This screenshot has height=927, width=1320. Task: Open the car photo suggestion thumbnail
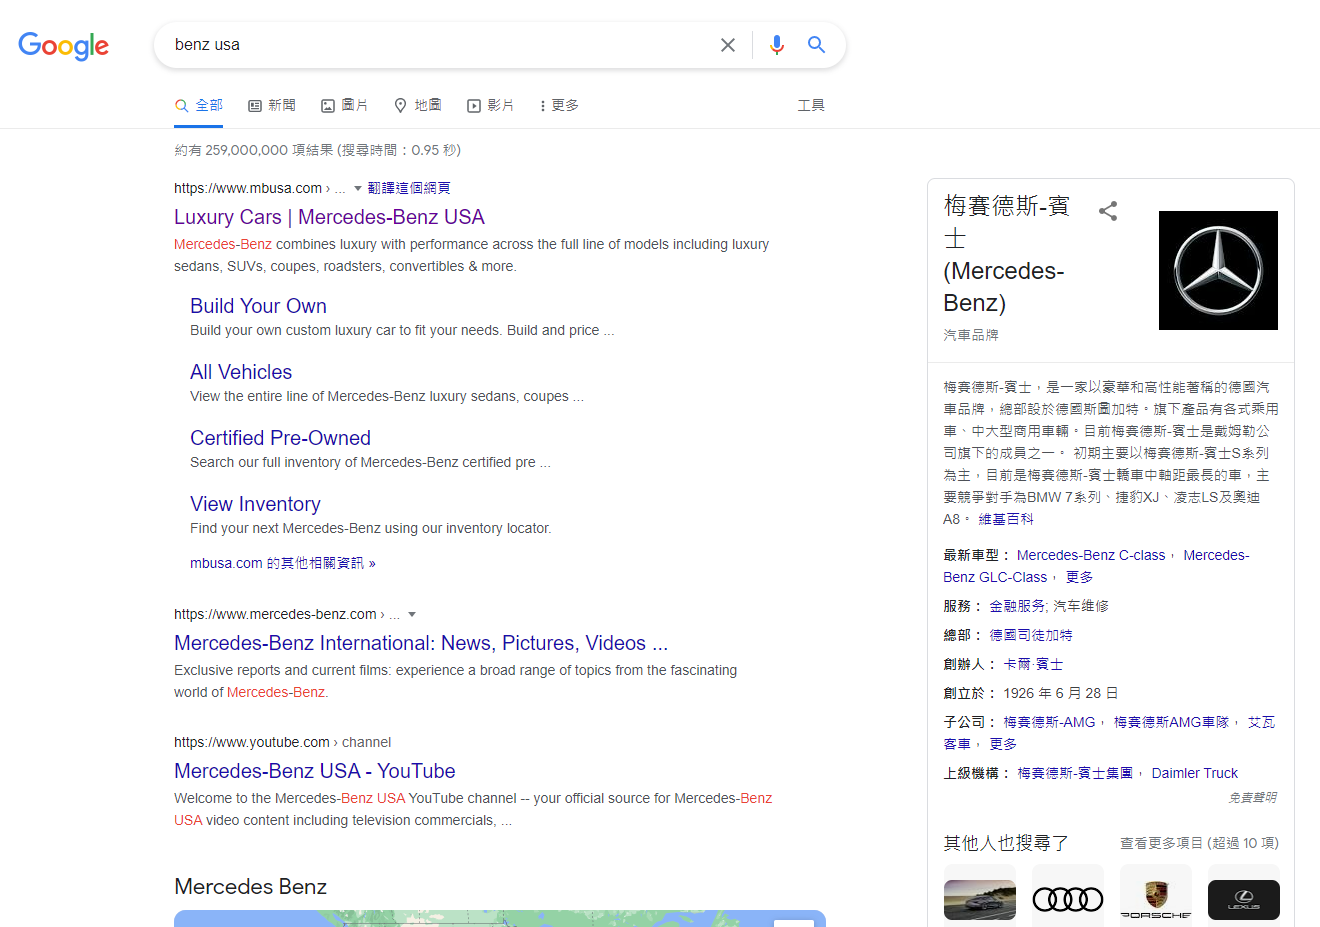point(980,898)
